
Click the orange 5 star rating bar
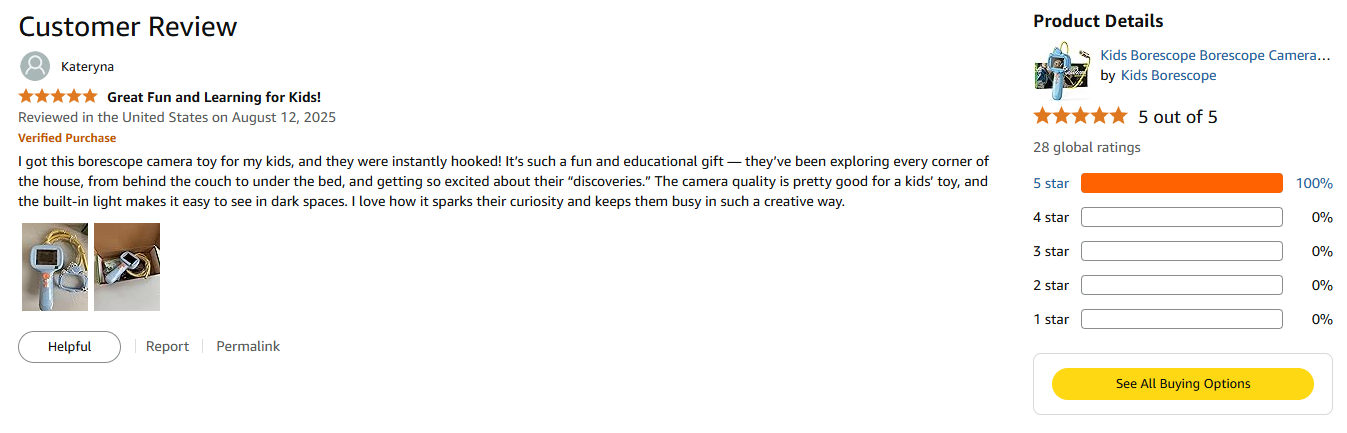(x=1181, y=183)
